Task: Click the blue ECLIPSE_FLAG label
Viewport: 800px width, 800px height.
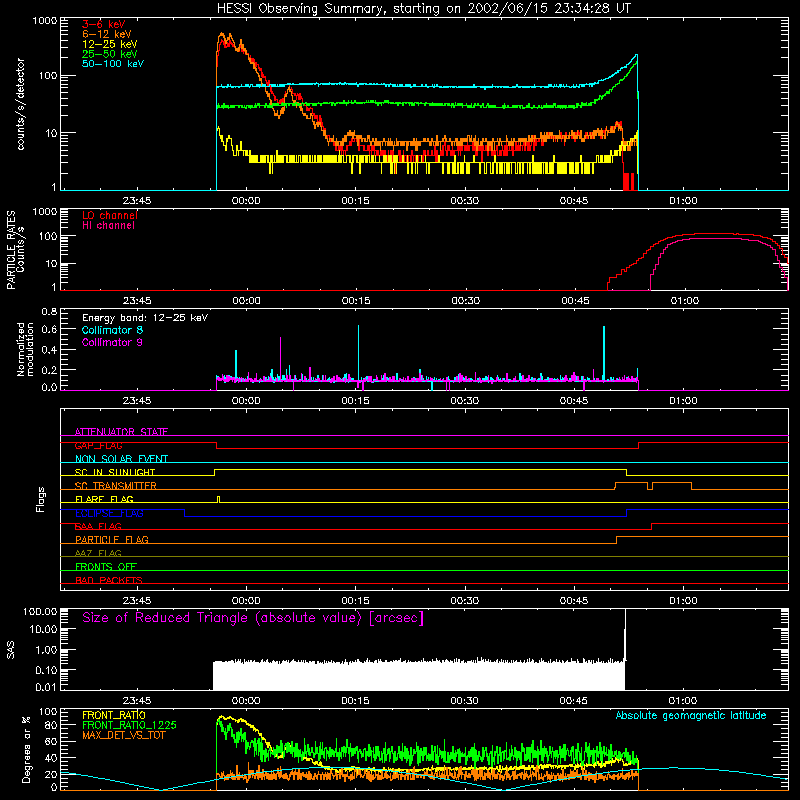Action: (x=109, y=513)
